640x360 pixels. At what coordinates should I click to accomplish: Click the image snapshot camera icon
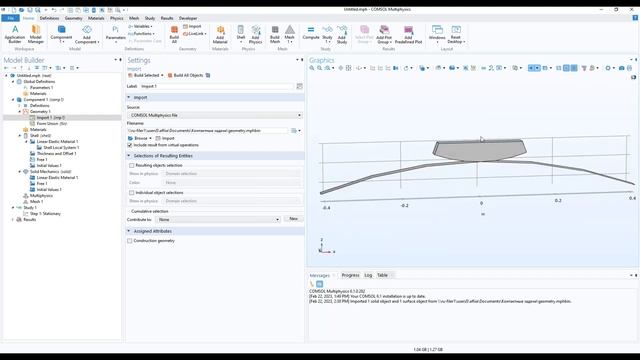tap(621, 68)
